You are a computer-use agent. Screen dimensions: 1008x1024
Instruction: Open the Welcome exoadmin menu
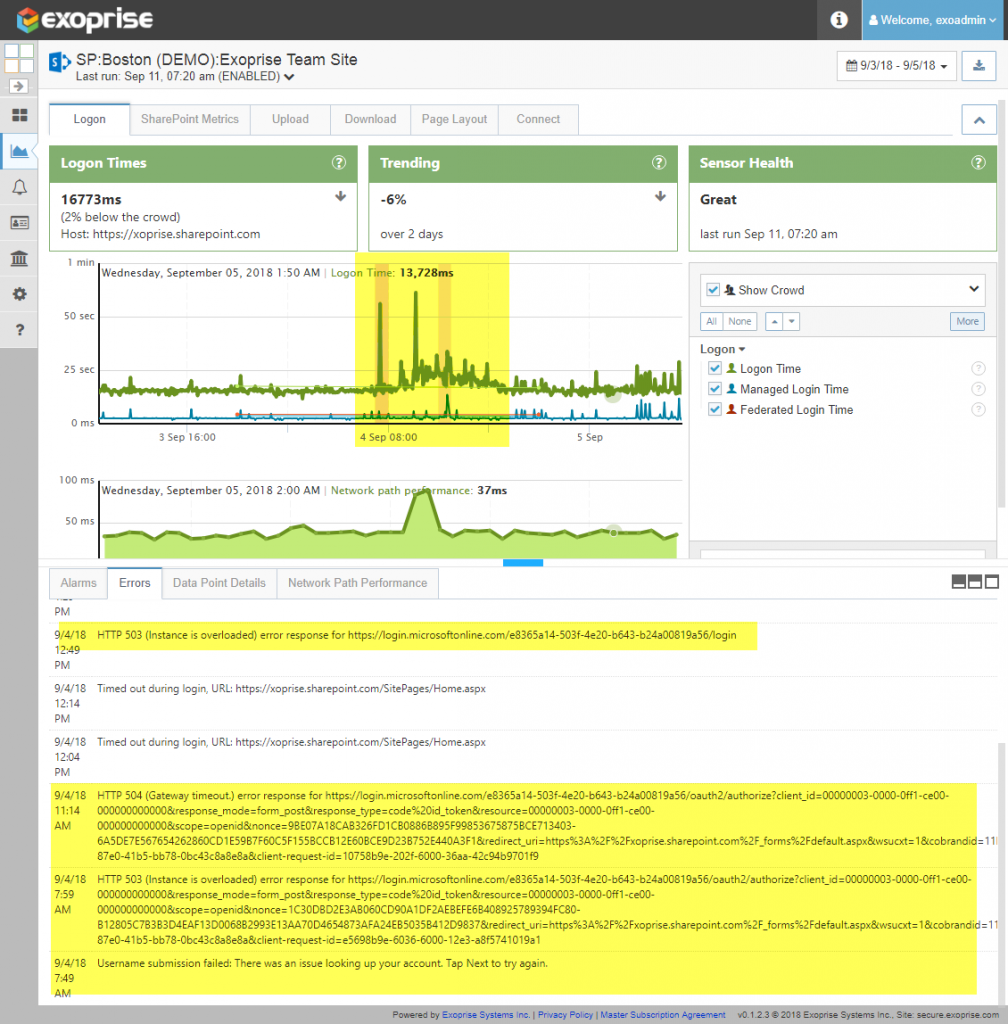933,19
